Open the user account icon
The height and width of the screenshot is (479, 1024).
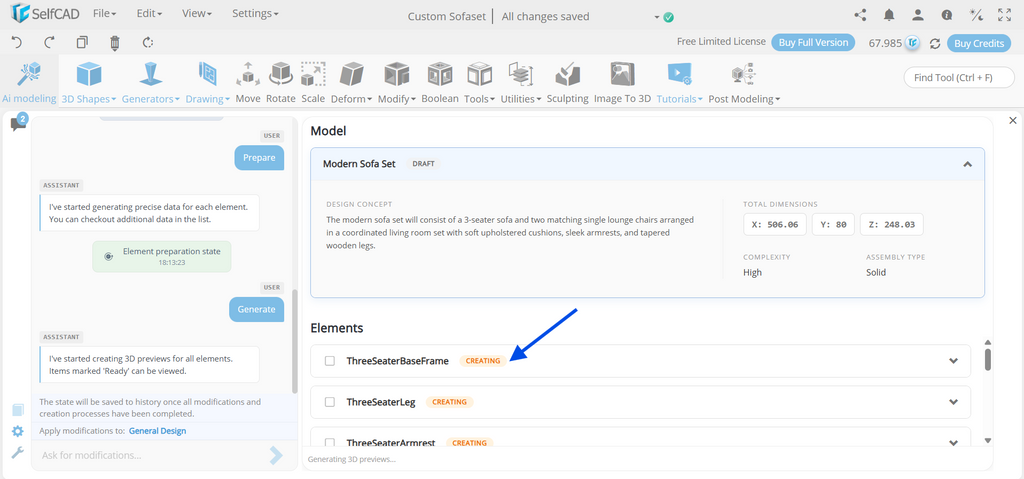(918, 15)
